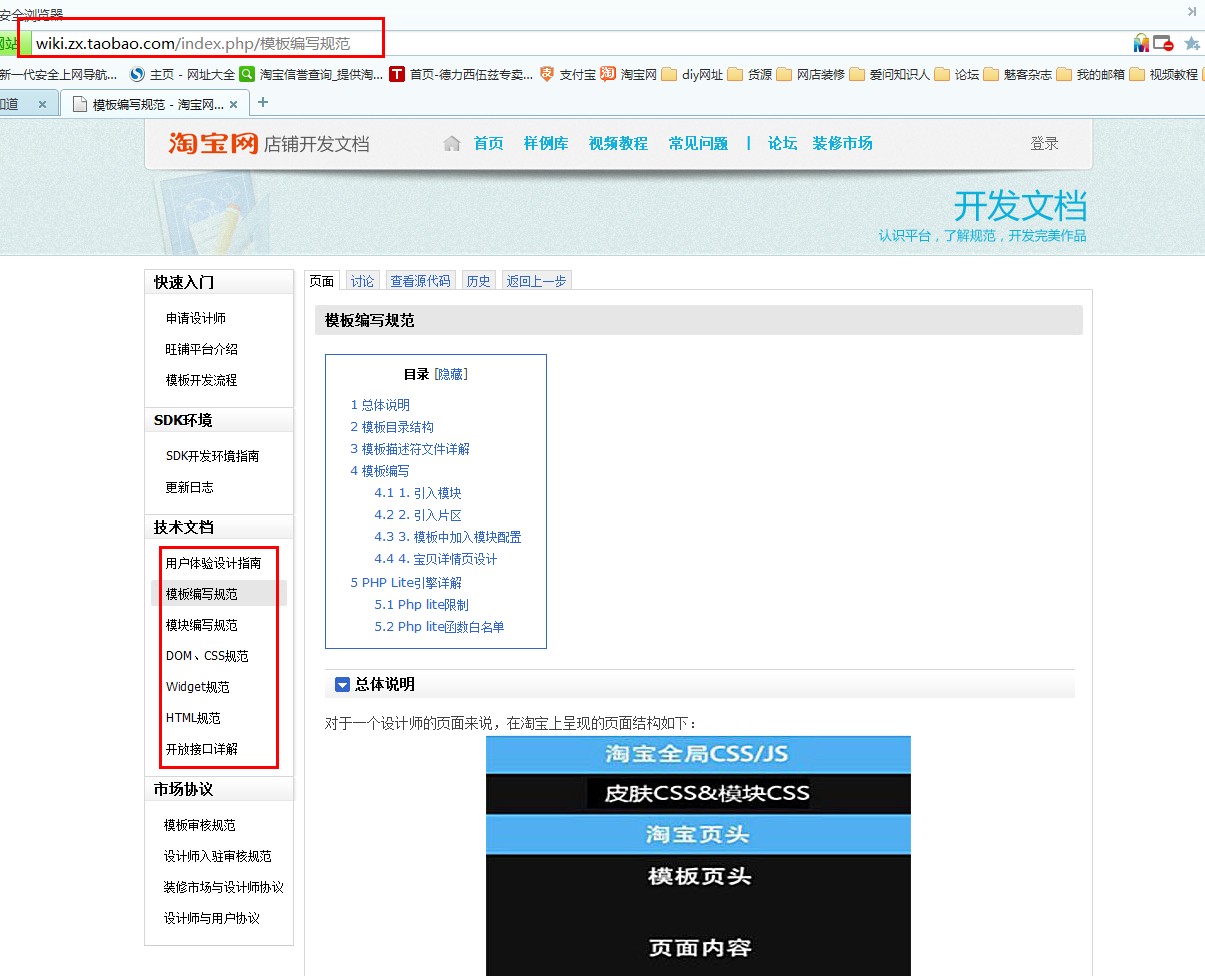1205x976 pixels.
Task: Hide the table of contents via 隐藏
Action: click(451, 374)
